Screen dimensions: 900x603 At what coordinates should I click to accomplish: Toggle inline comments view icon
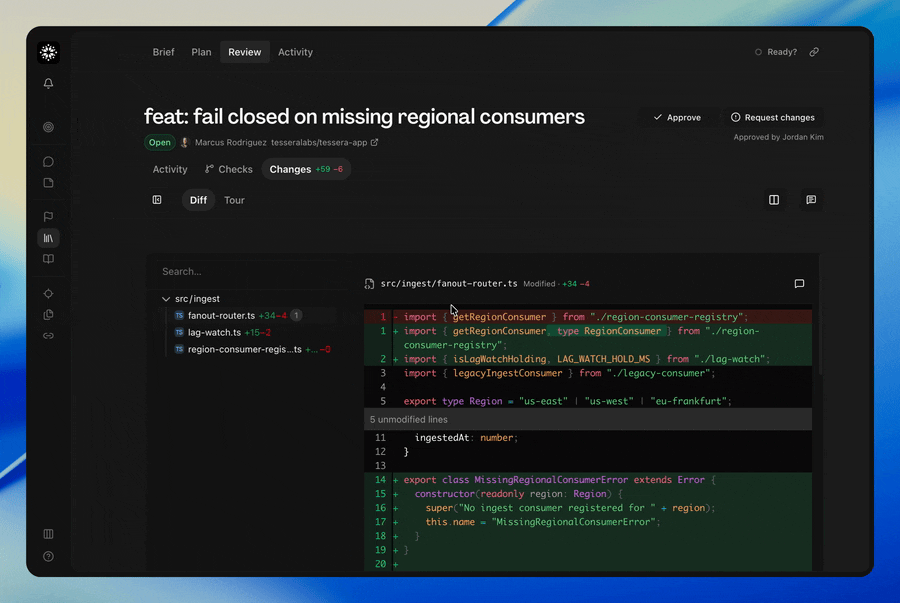810,200
